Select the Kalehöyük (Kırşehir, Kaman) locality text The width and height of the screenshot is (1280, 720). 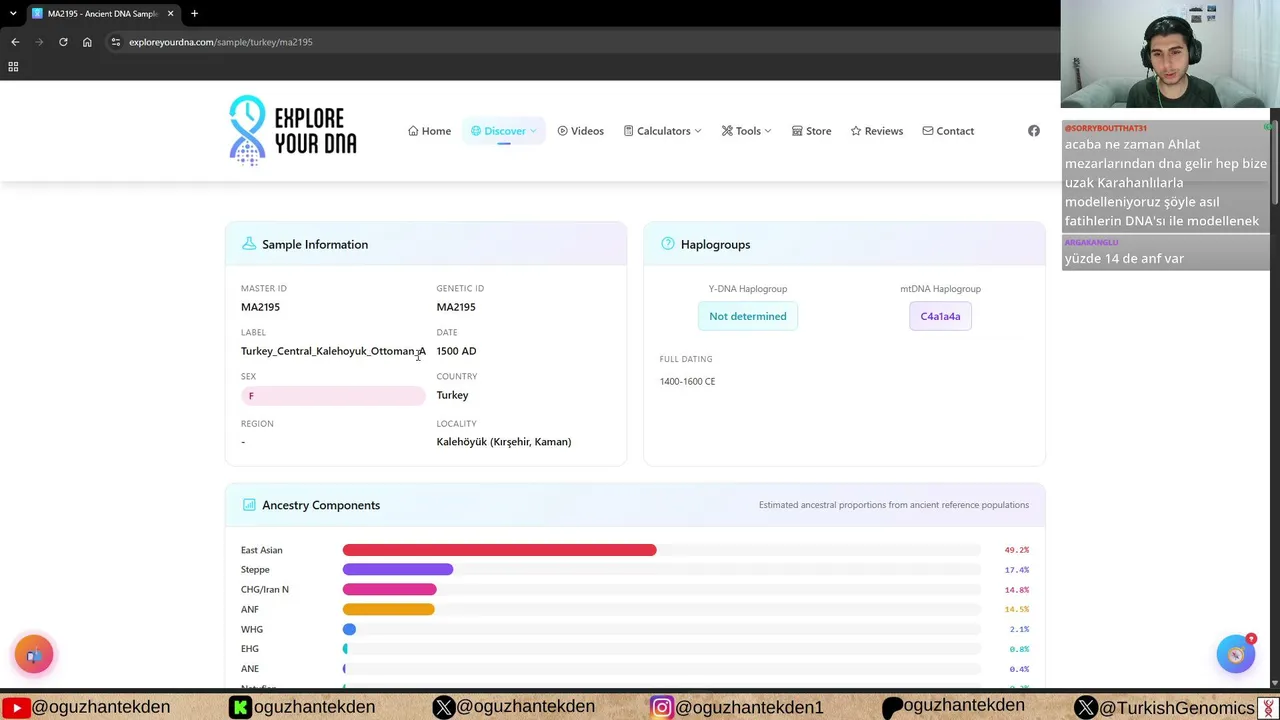point(504,442)
